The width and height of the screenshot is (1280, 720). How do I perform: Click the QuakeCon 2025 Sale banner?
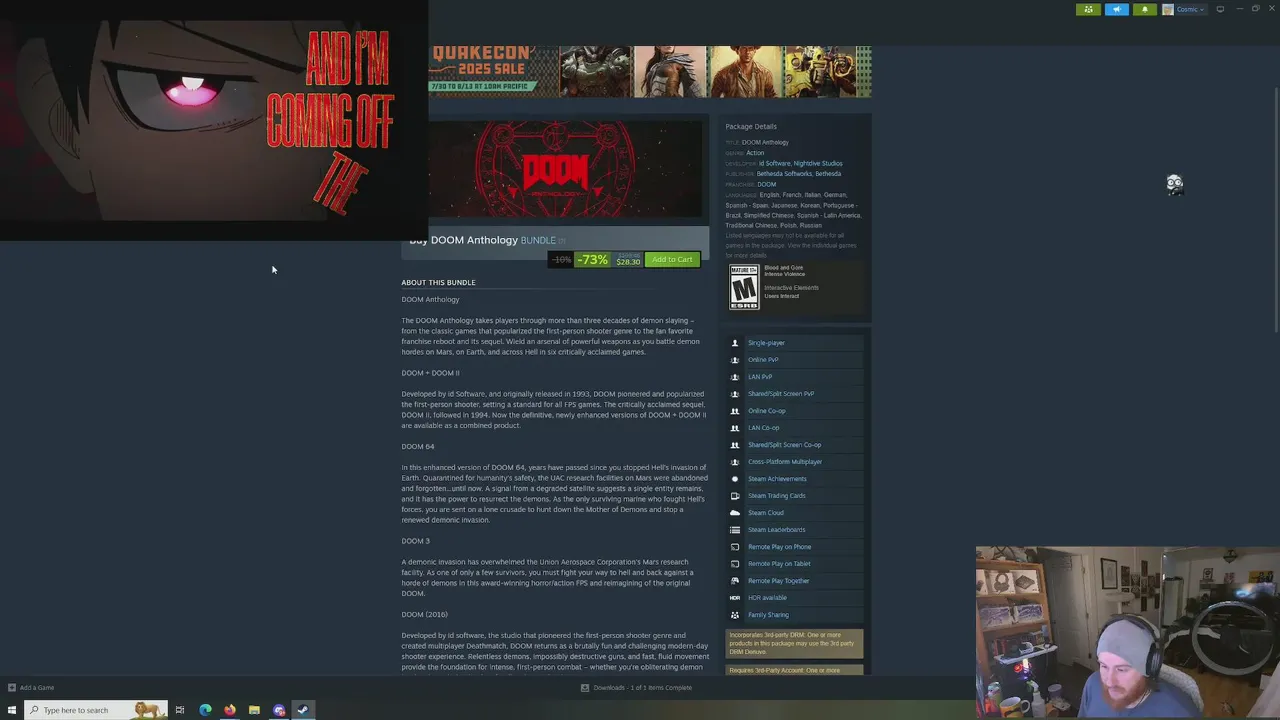(650, 71)
